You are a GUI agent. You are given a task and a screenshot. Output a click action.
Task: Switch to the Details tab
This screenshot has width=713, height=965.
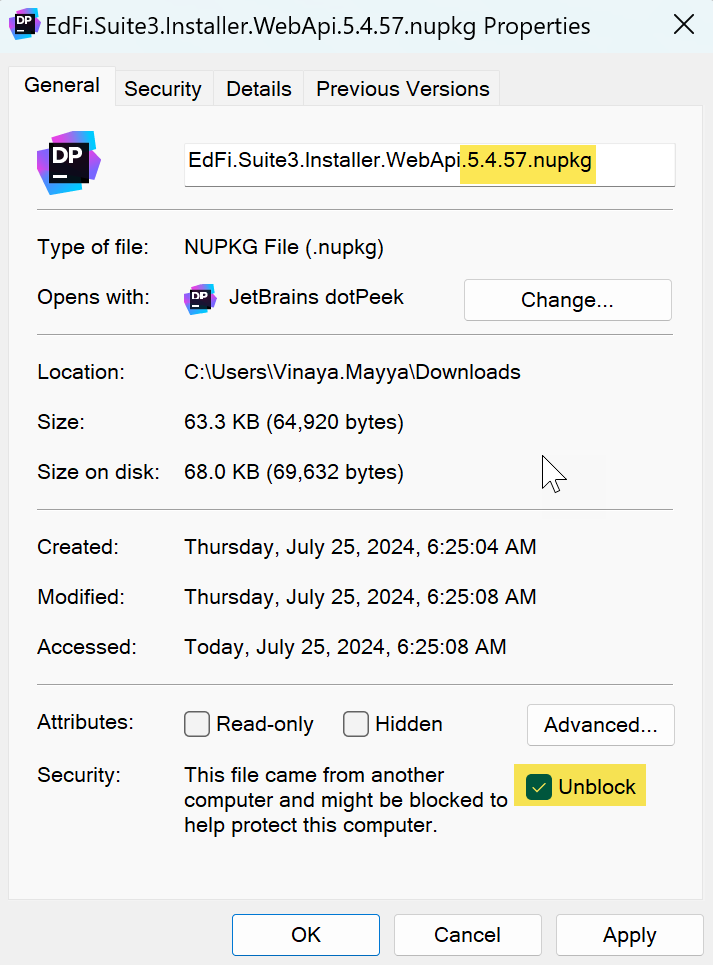(x=258, y=89)
